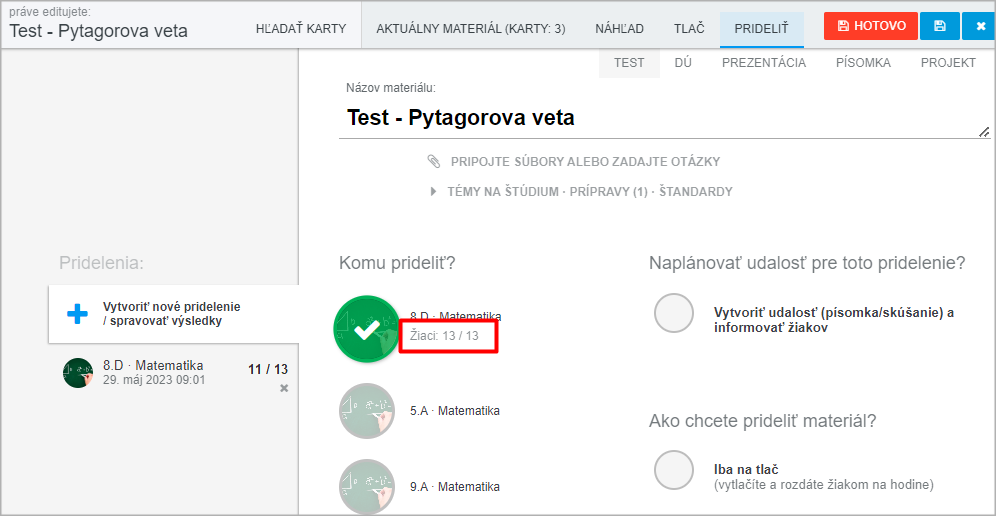Remove the 8.D assignment with small x

coord(284,388)
